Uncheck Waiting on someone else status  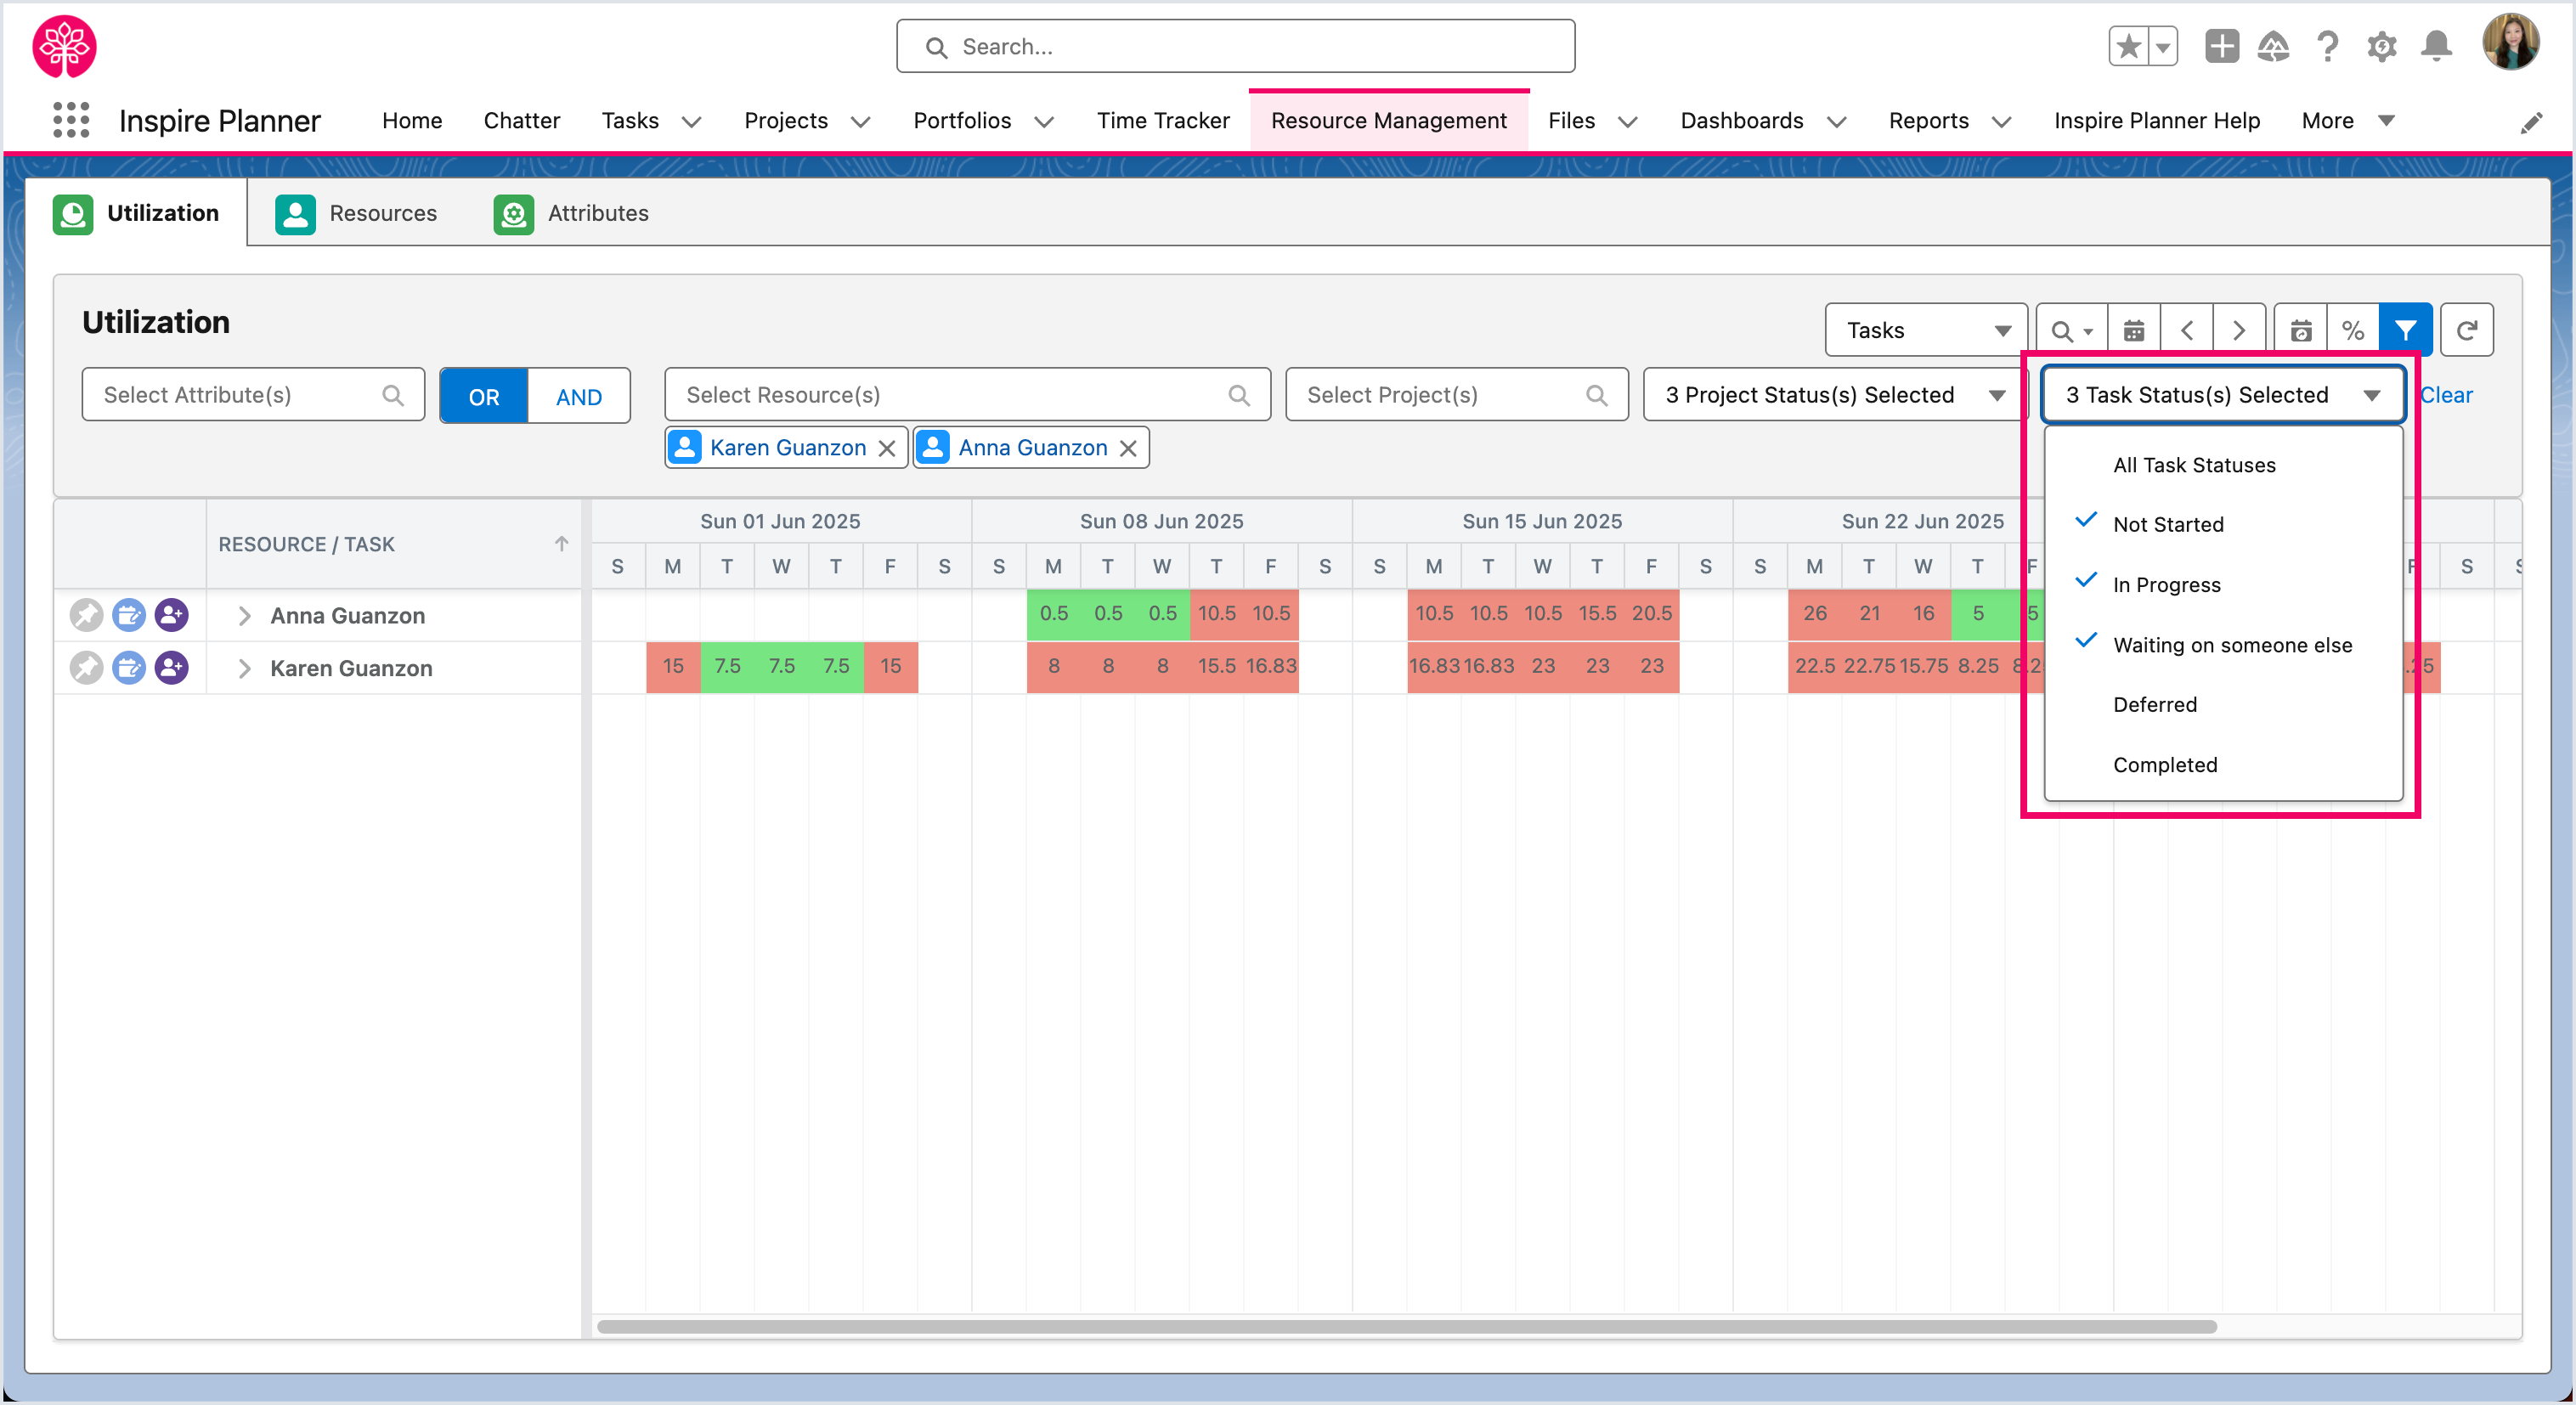pyautogui.click(x=2223, y=645)
